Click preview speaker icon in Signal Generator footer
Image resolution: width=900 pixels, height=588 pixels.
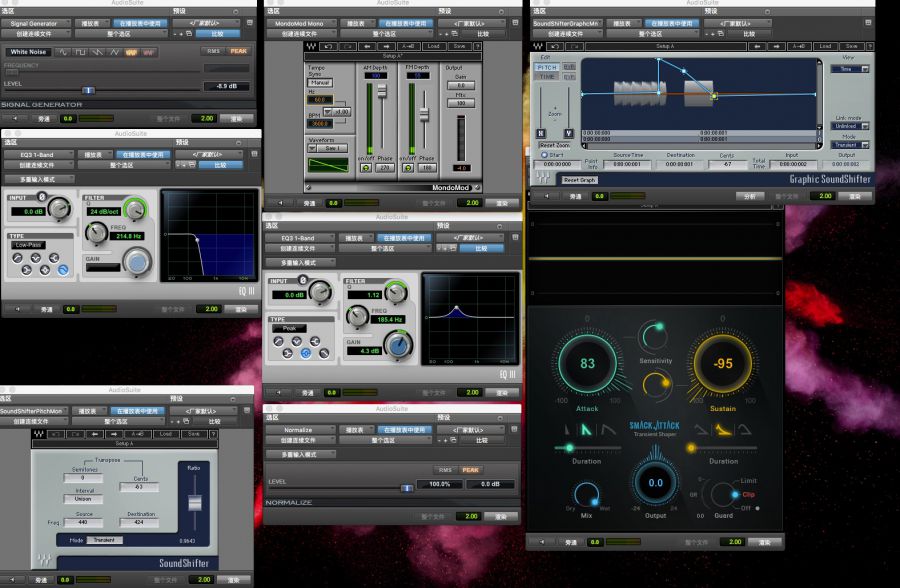point(15,118)
